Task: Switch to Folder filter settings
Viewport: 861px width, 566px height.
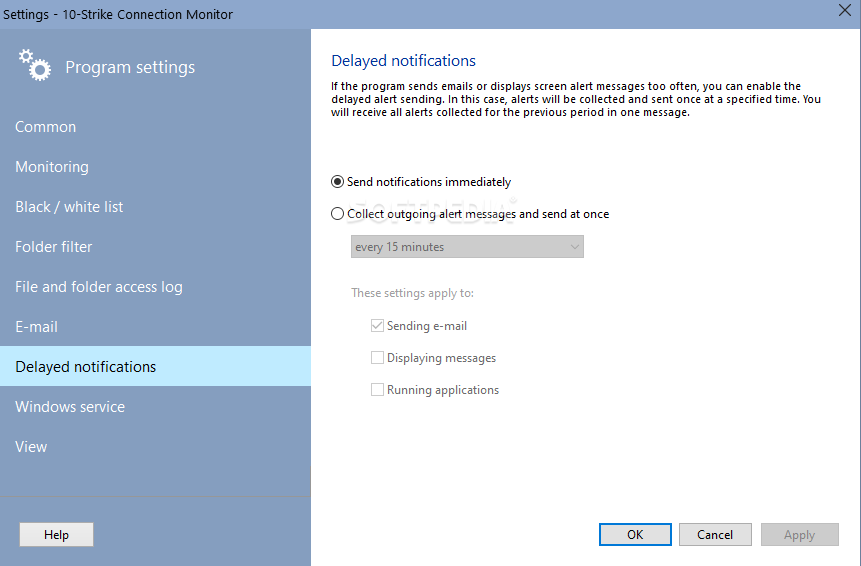Action: point(155,247)
